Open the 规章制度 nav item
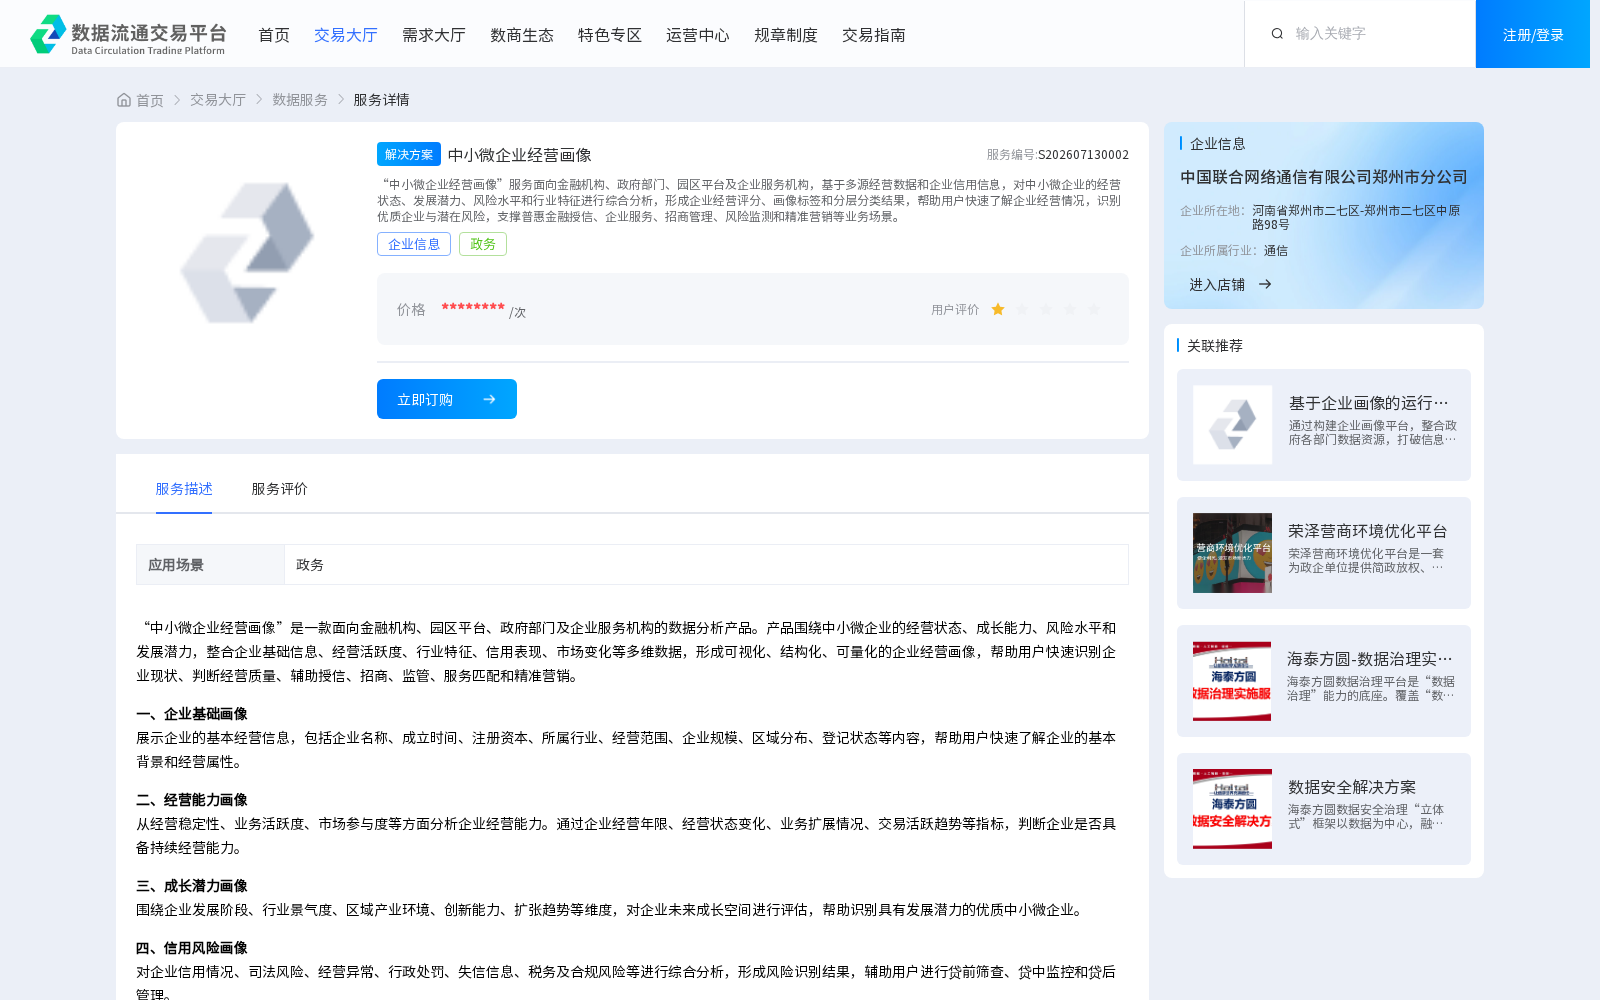The height and width of the screenshot is (1000, 1600). point(786,35)
